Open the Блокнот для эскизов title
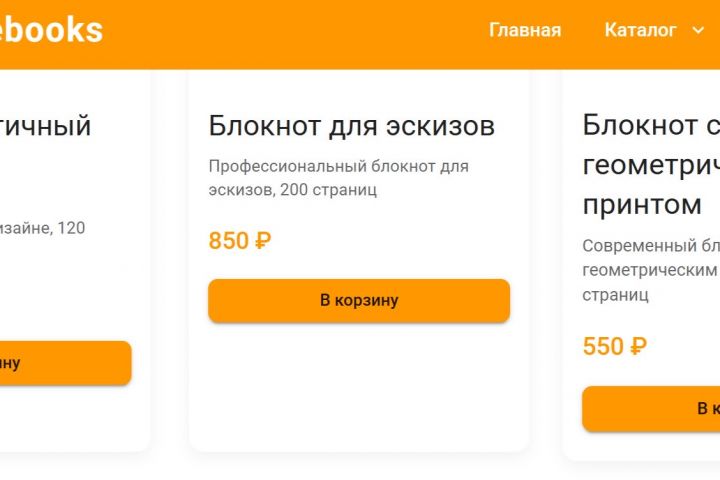 click(351, 126)
